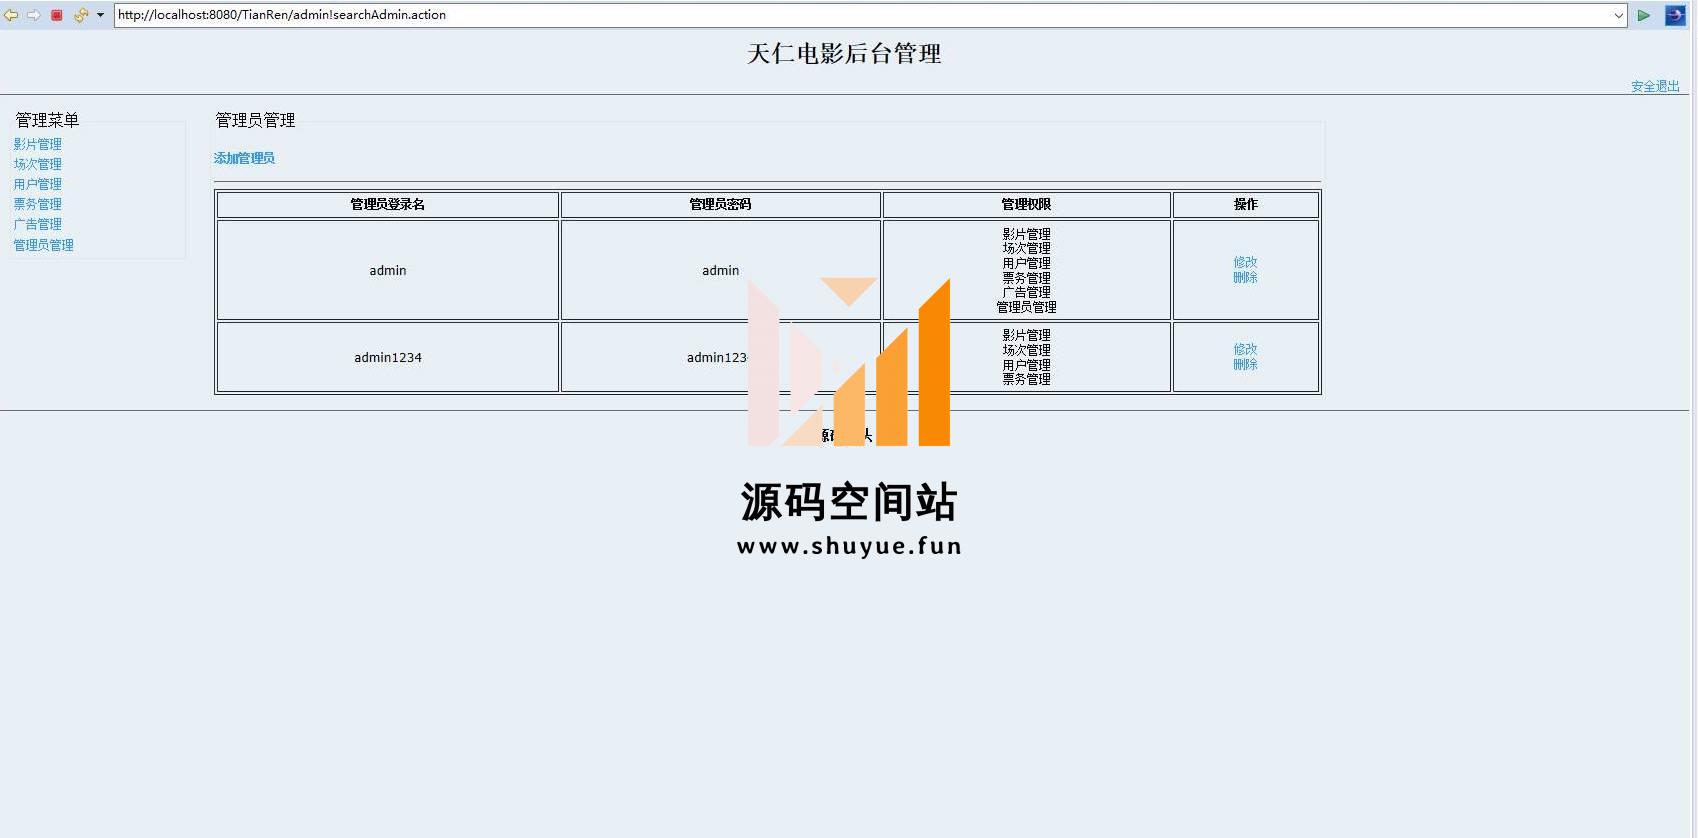Go back with the browser back arrow

pyautogui.click(x=11, y=15)
